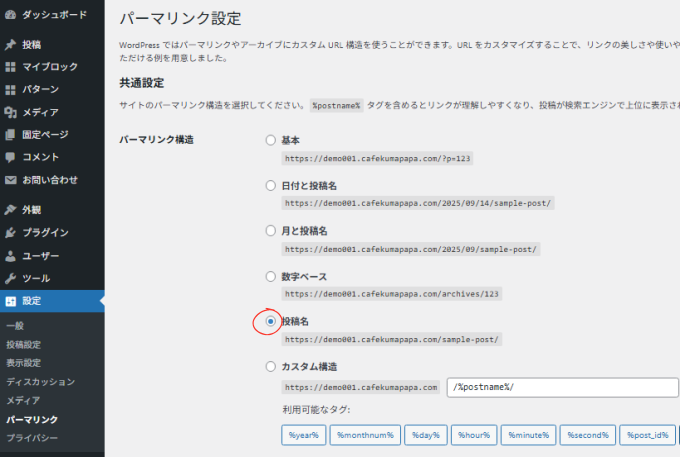680x457 pixels.
Task: Go to 表示設定 submenu
Action: pos(23,363)
